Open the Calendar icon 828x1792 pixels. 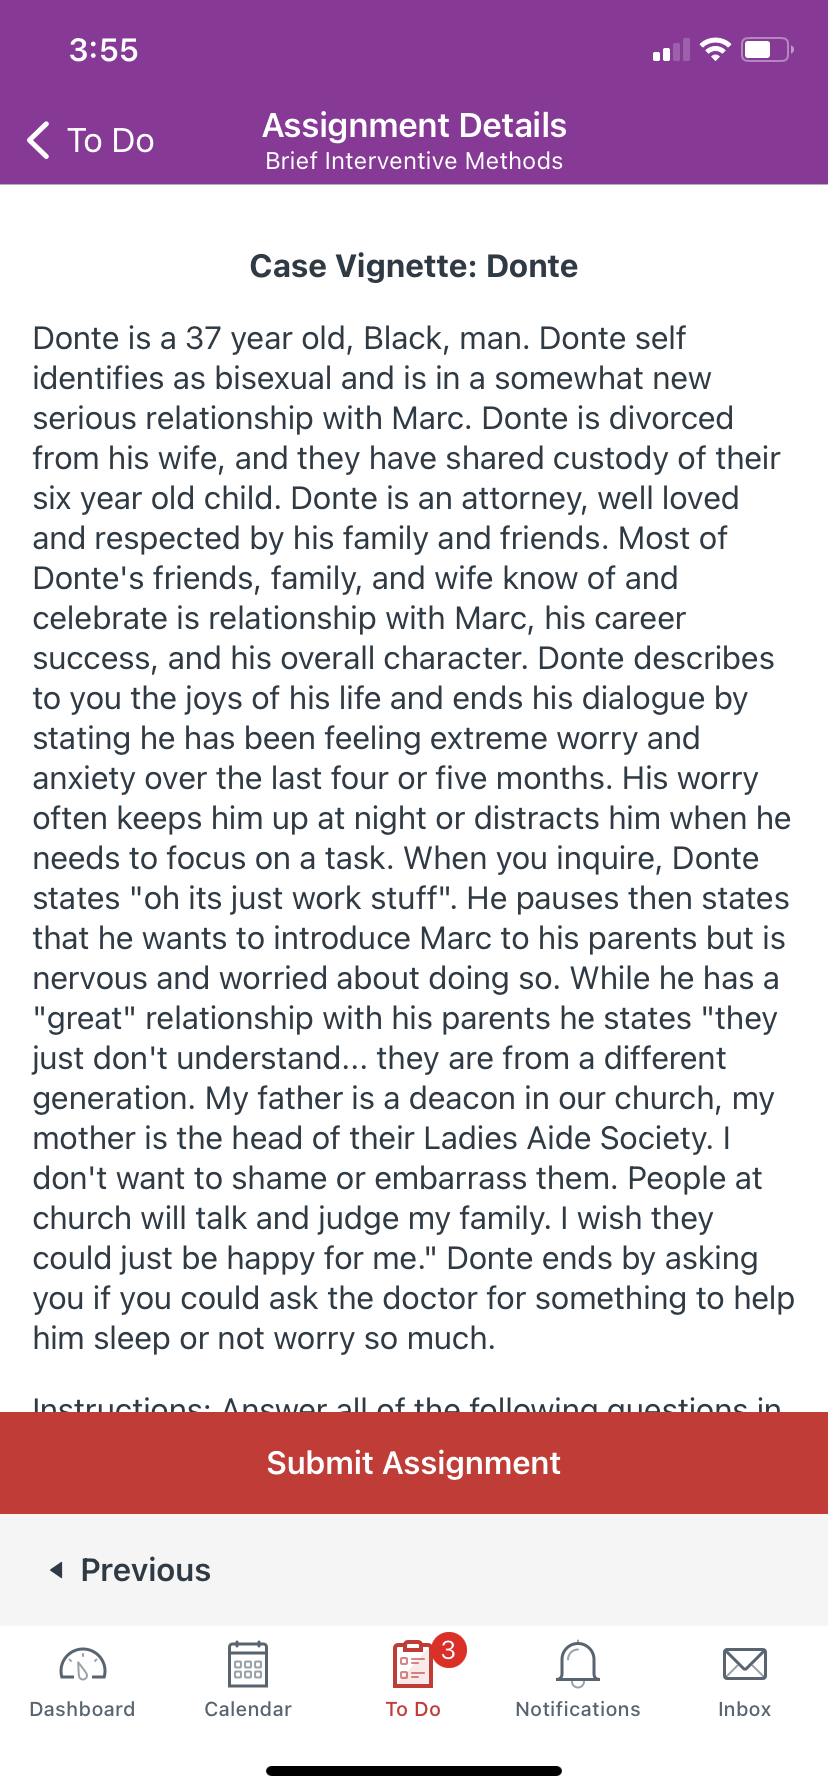pyautogui.click(x=248, y=1664)
